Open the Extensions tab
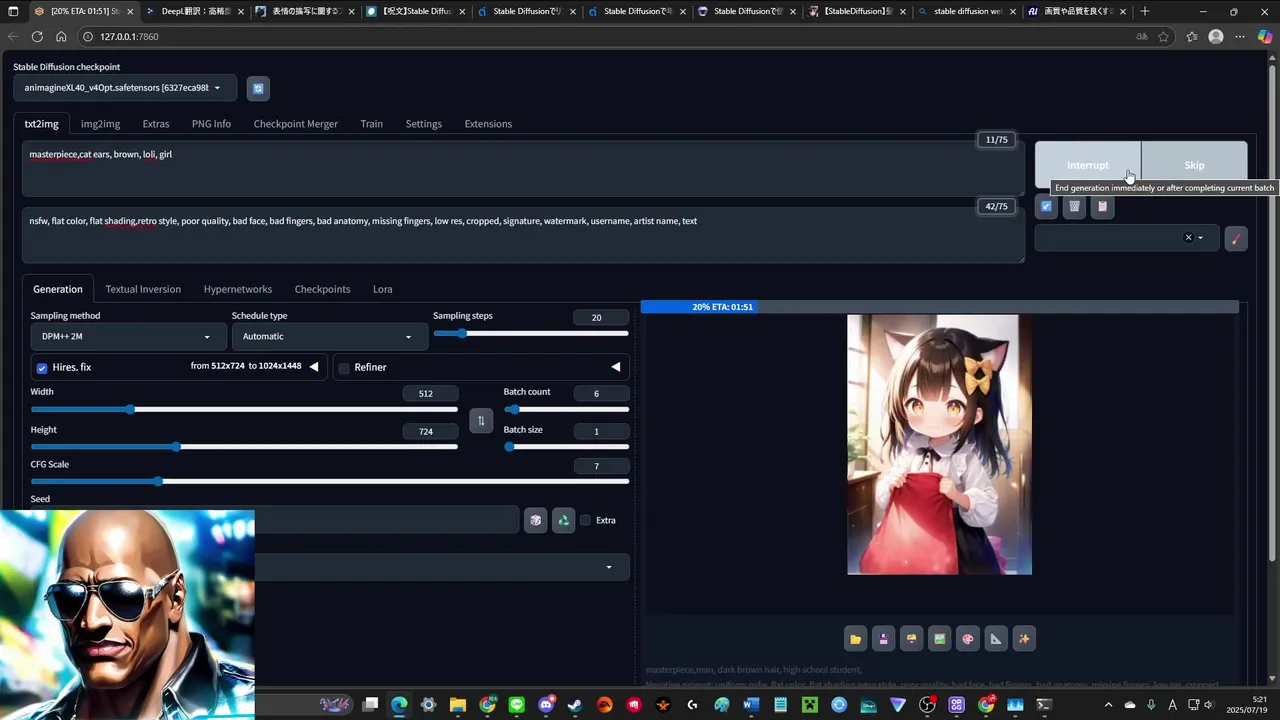 click(x=488, y=124)
